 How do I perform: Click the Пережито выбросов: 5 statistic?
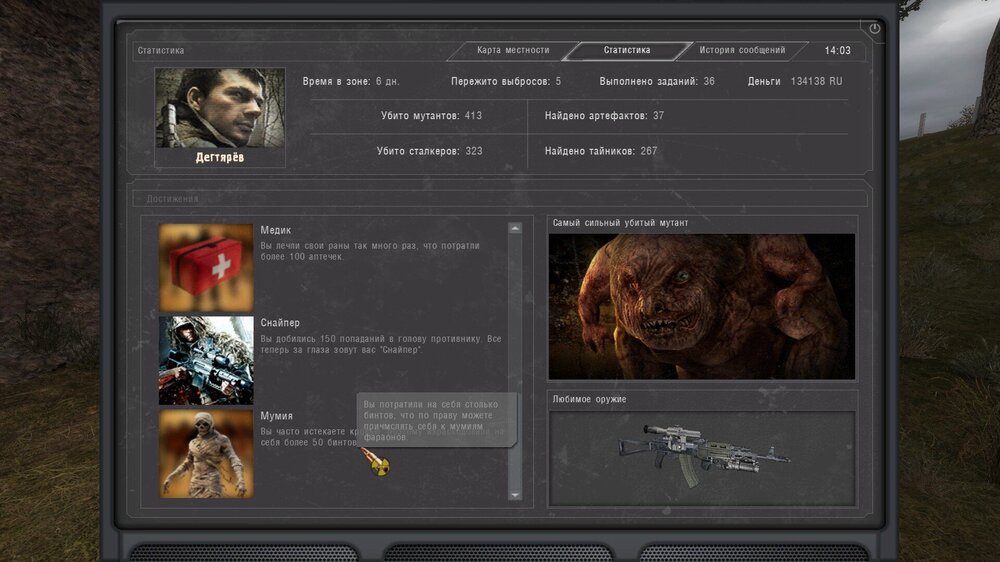click(506, 82)
